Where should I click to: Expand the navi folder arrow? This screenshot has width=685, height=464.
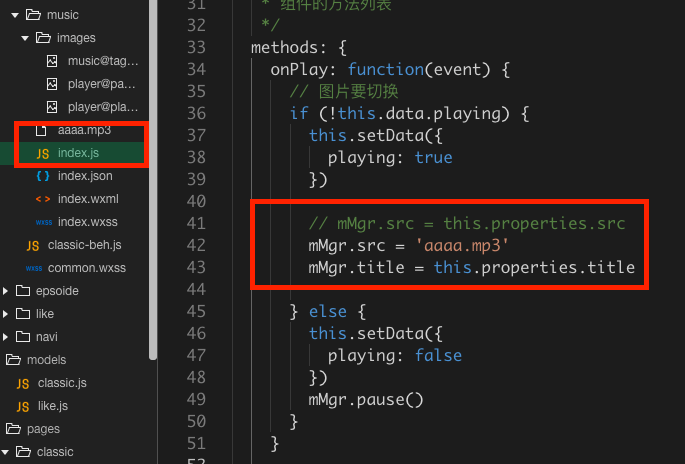5,337
